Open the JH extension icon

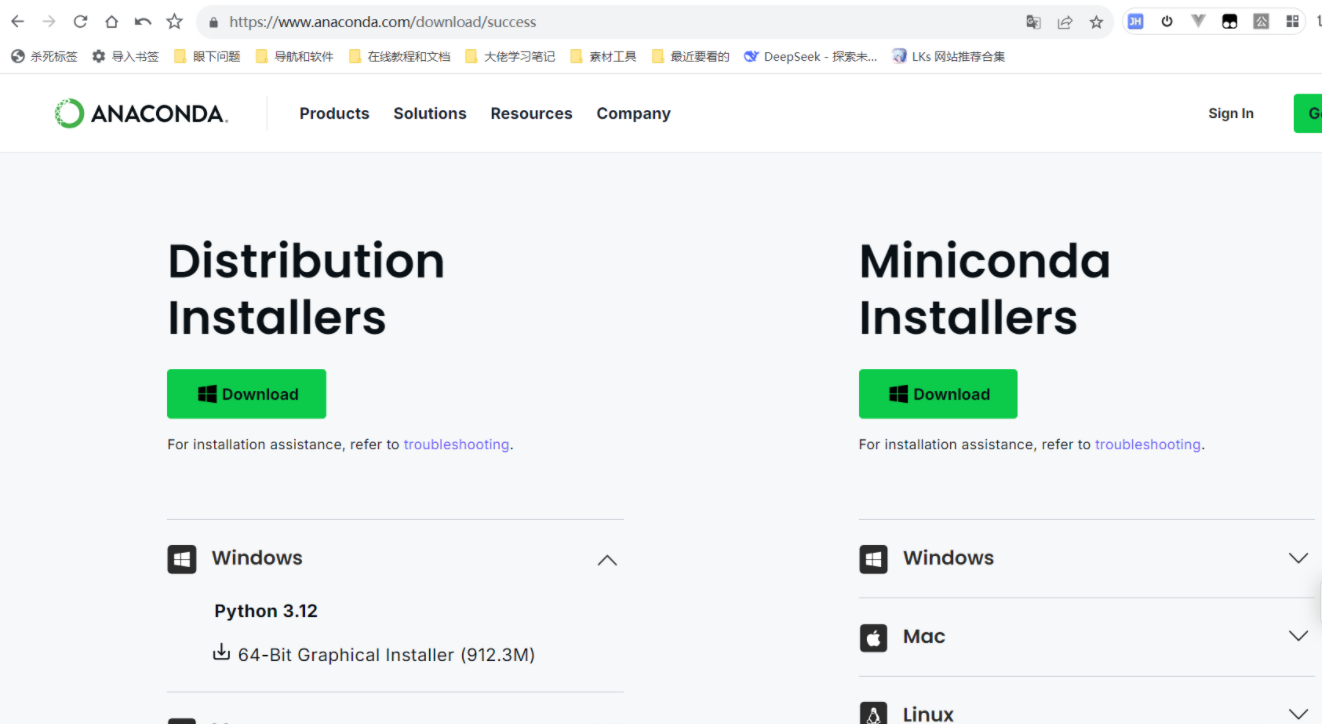click(1135, 21)
